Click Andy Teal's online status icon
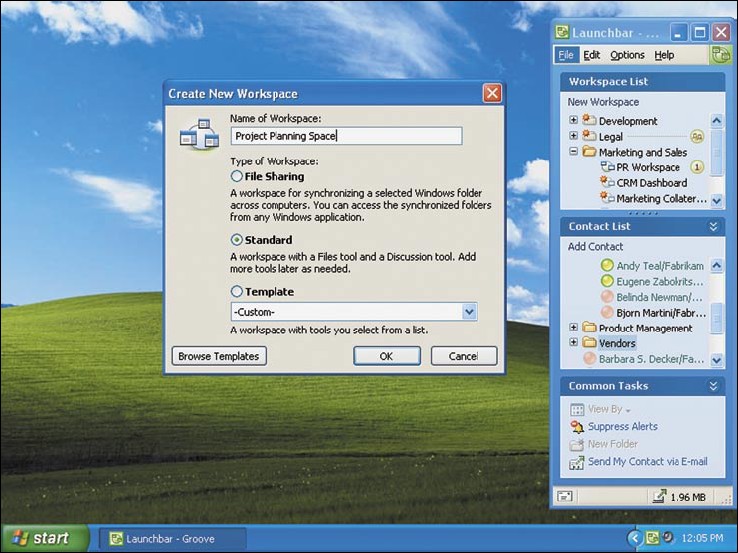738x553 pixels. click(x=606, y=266)
